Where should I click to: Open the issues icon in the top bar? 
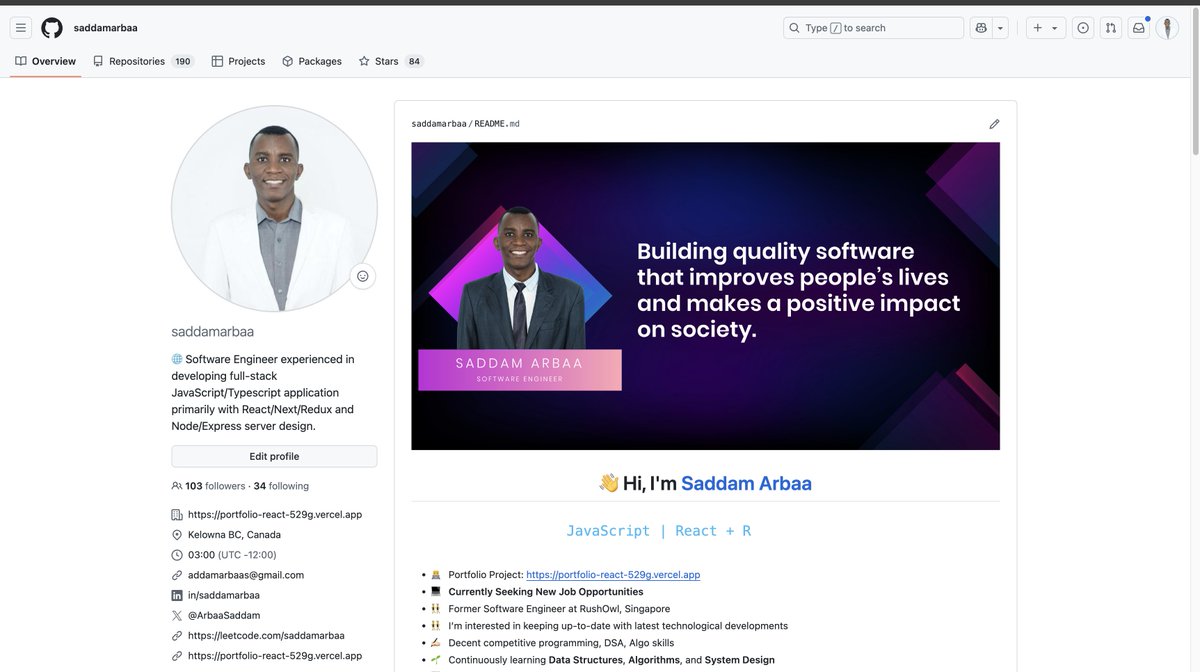pyautogui.click(x=1082, y=27)
